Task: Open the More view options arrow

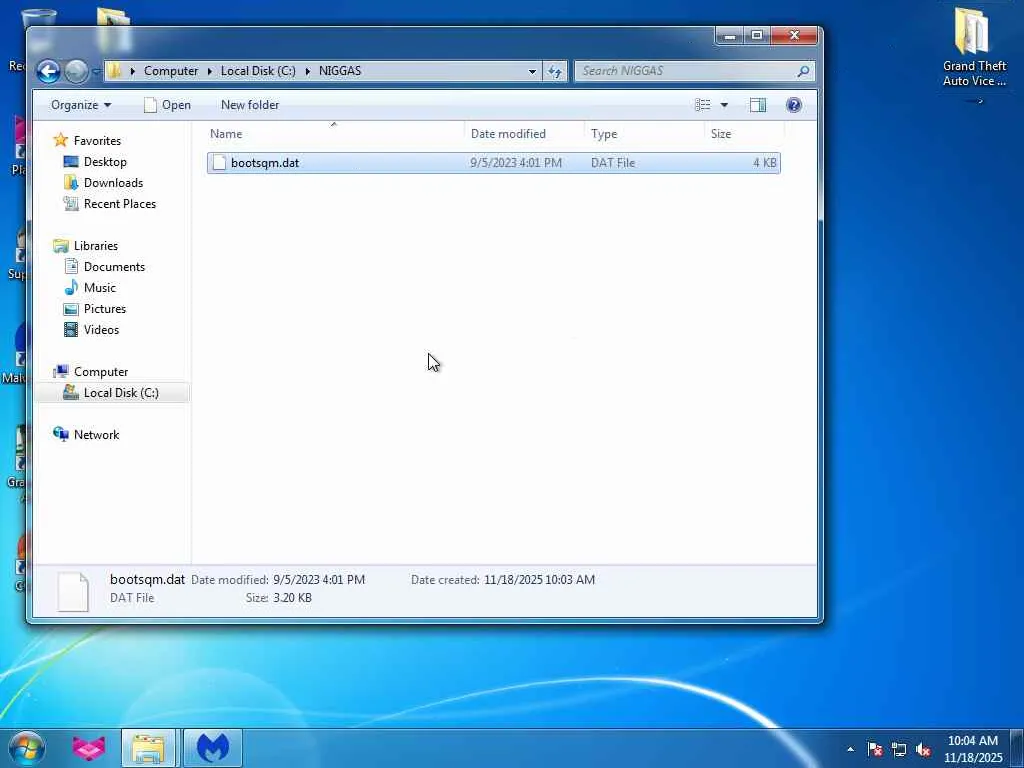Action: 724,105
